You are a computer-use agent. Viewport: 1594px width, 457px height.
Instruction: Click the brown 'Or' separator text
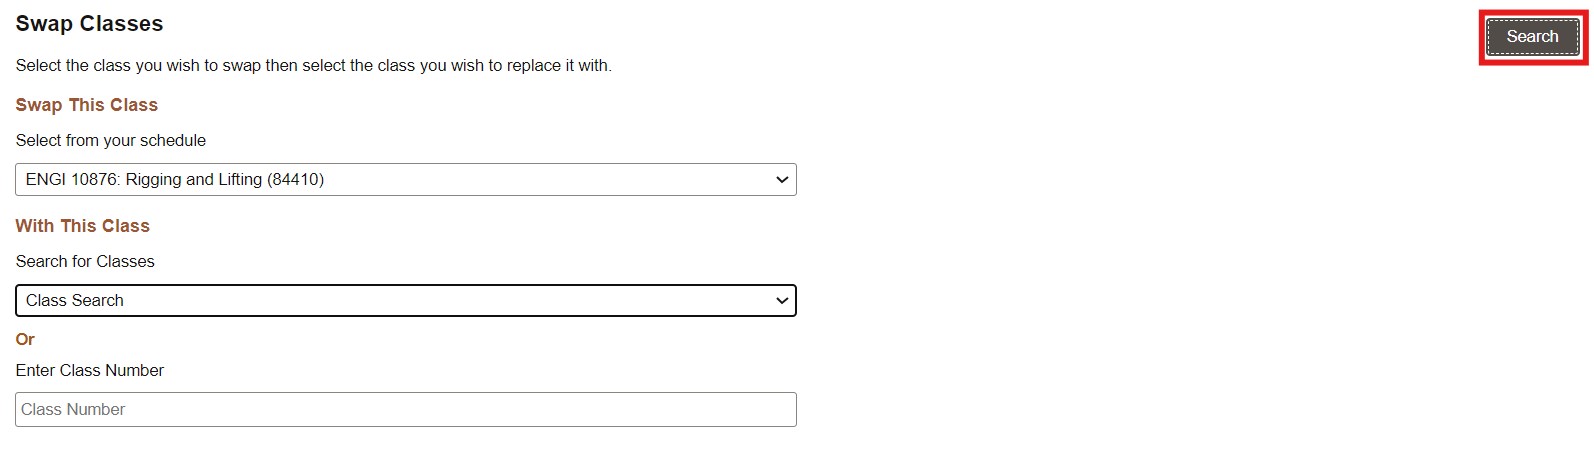[x=25, y=340]
